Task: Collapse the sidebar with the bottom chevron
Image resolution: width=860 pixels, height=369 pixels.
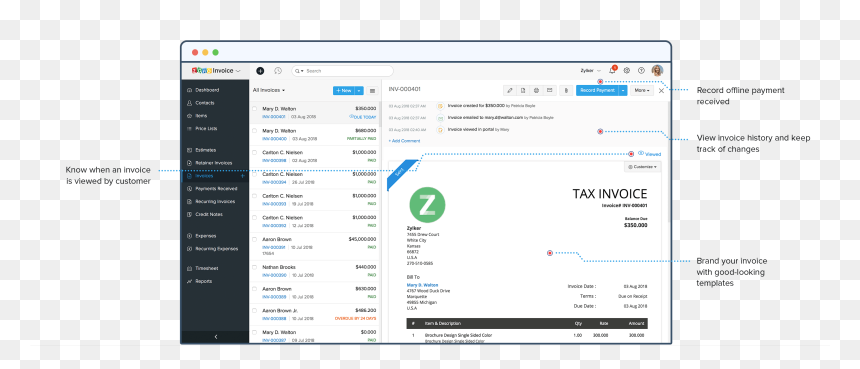Action: [x=216, y=337]
